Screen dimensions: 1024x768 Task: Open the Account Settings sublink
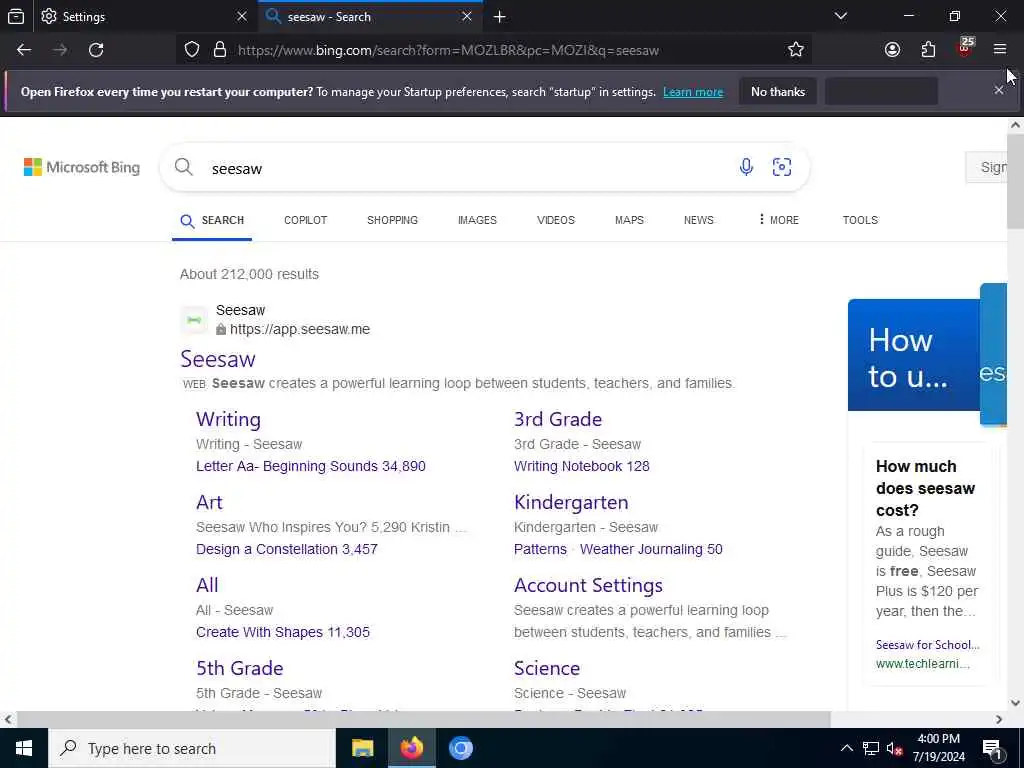588,585
